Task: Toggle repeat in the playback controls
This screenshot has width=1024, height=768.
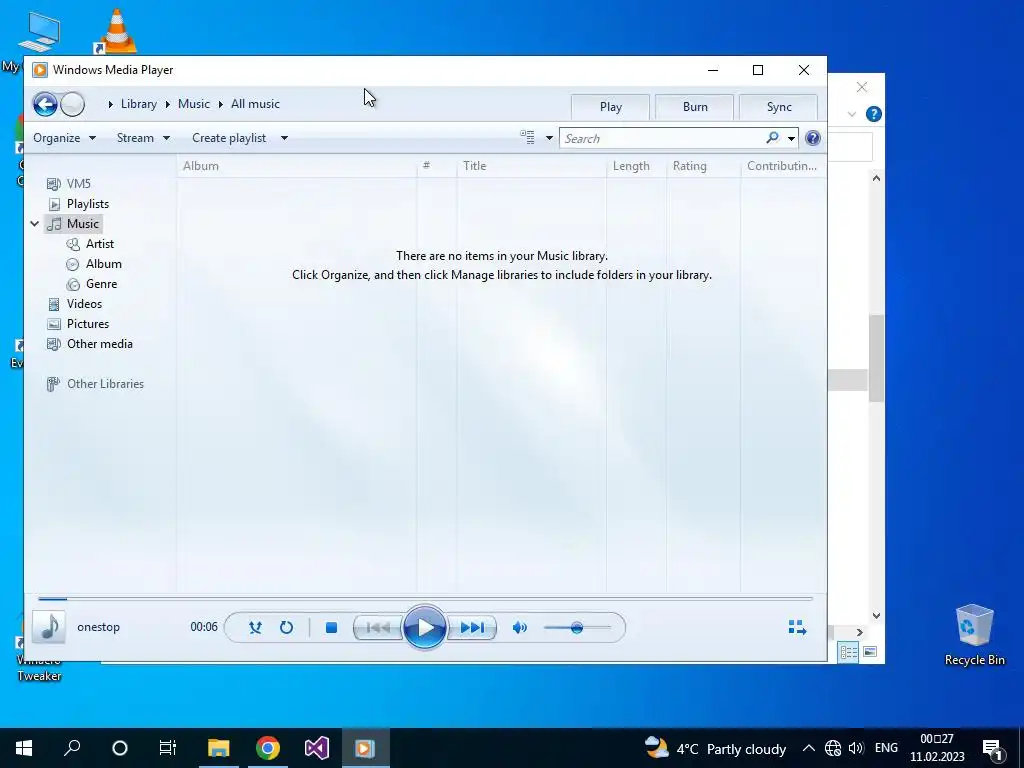Action: click(x=286, y=628)
